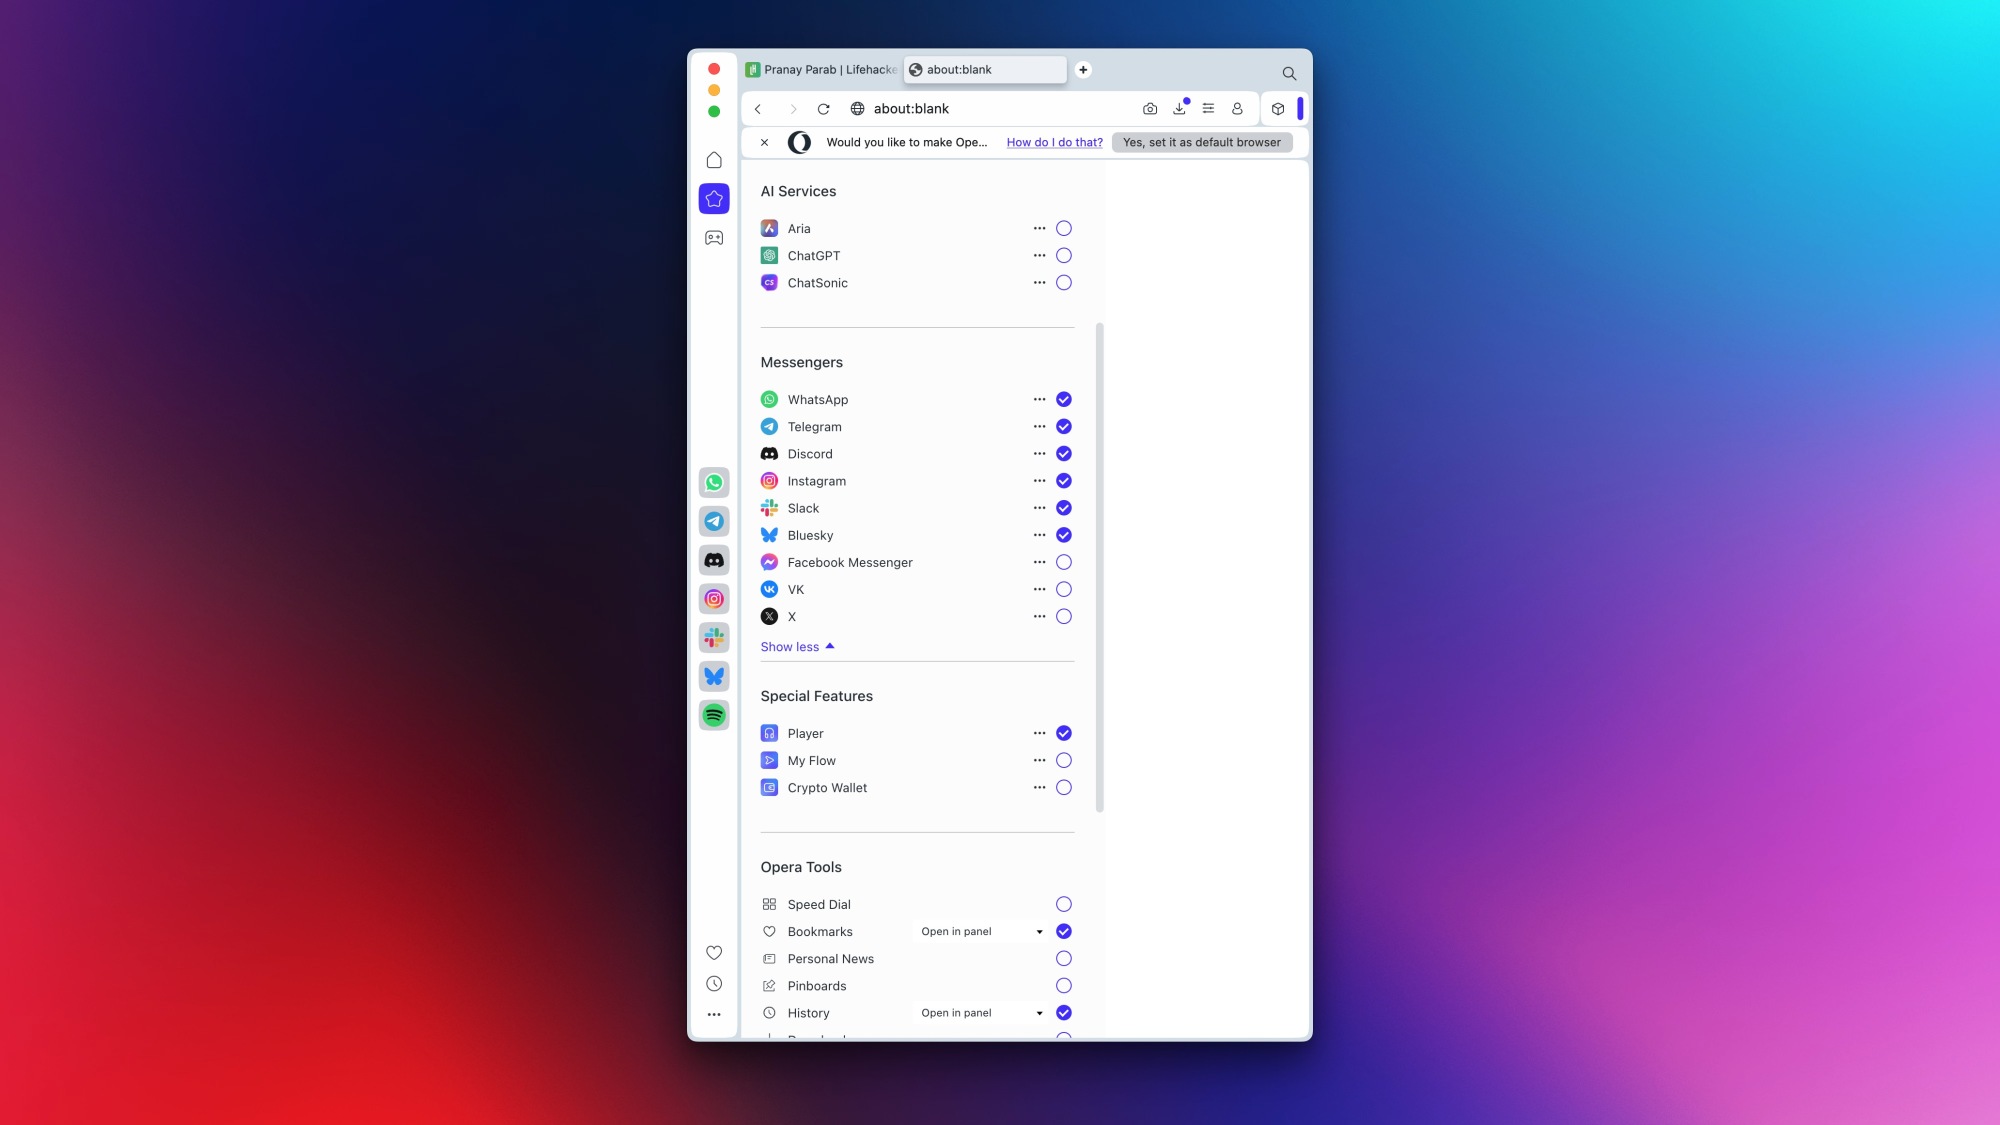
Task: Open Spotify player from the sidebar
Action: (714, 715)
